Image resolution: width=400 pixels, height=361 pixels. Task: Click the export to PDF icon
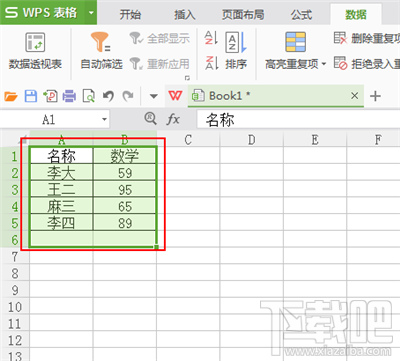pyautogui.click(x=50, y=96)
